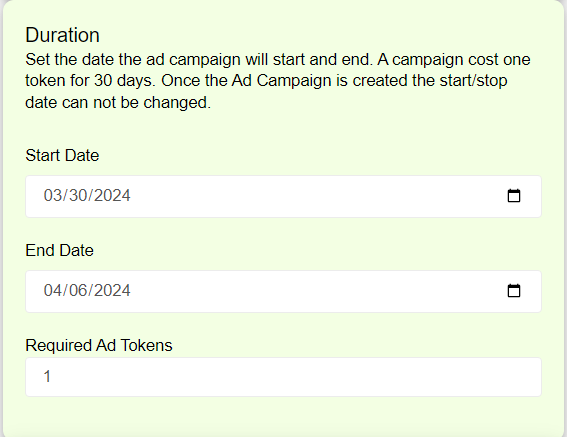Select the month 03 in Start Date
Viewport: 567px width, 437px height.
[x=53, y=196]
